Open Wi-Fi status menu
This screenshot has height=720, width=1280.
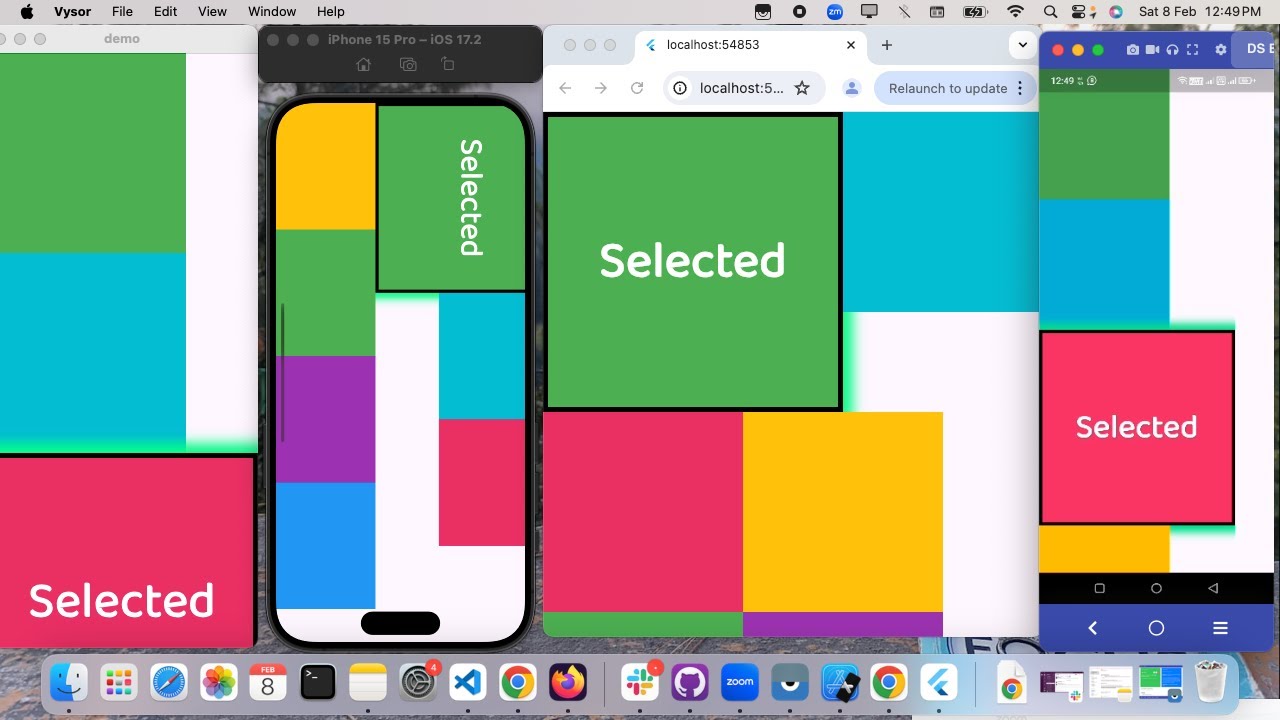1016,12
